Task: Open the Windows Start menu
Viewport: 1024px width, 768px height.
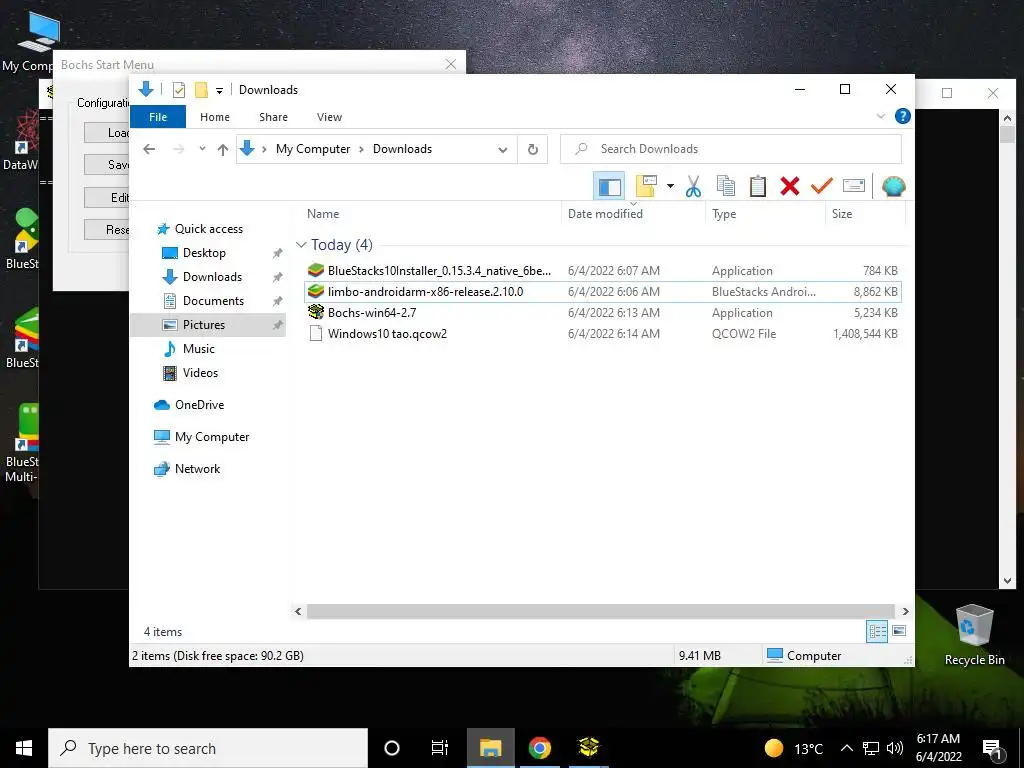Action: [x=24, y=748]
